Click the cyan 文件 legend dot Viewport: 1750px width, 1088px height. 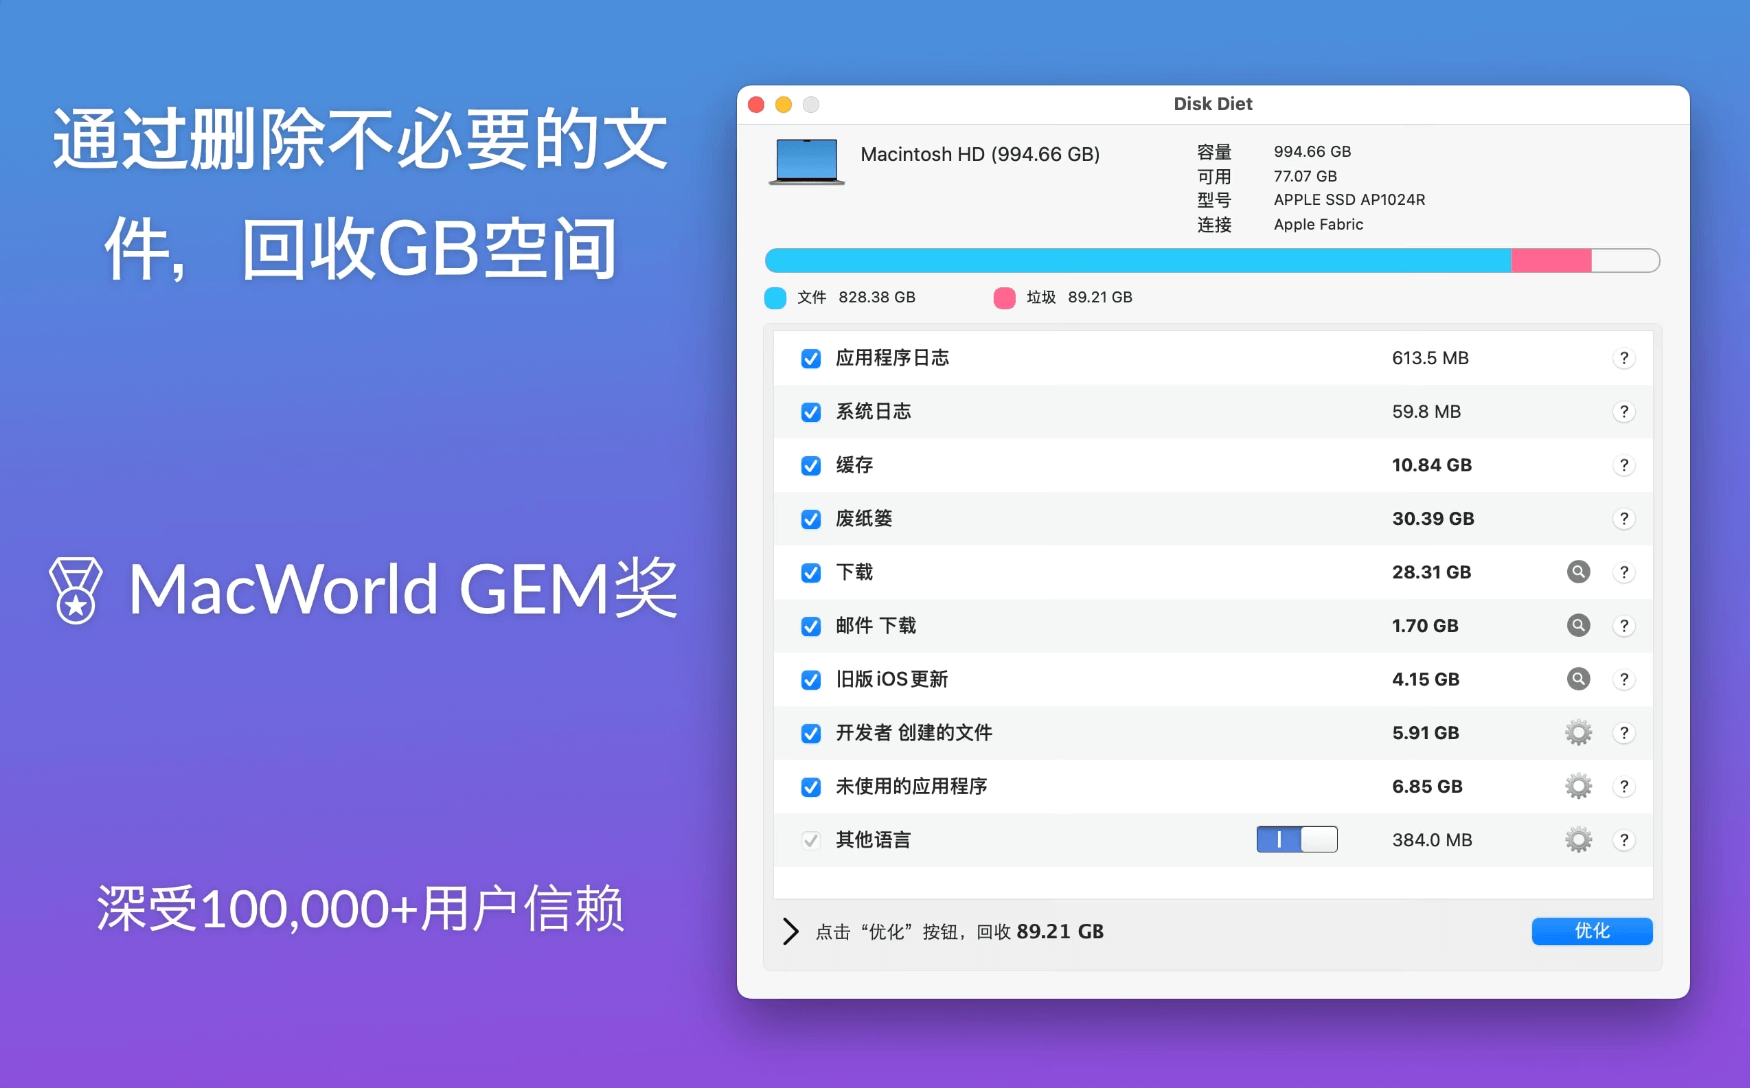pos(775,297)
